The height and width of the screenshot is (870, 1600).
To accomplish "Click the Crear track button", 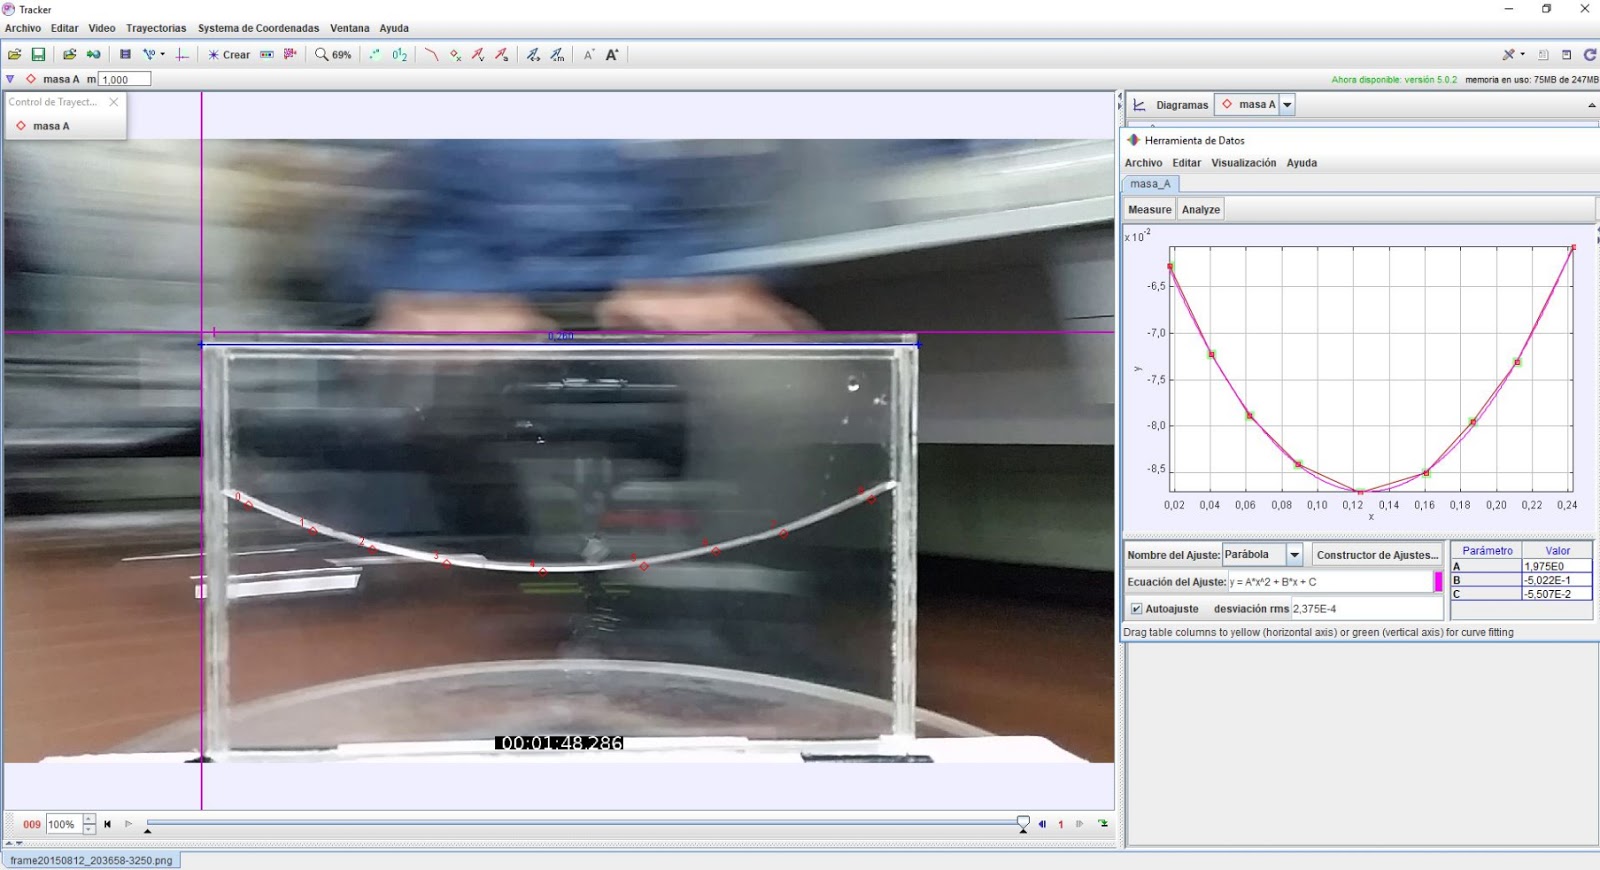I will click(x=229, y=55).
